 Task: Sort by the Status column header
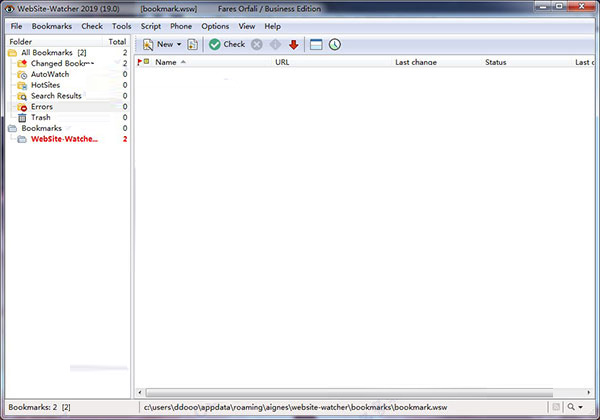click(x=496, y=62)
